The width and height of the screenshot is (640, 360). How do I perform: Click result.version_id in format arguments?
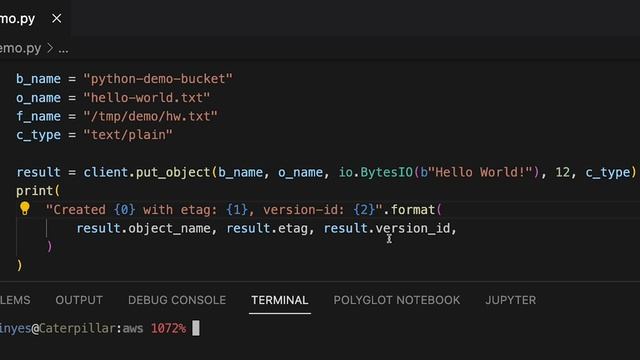click(x=387, y=228)
